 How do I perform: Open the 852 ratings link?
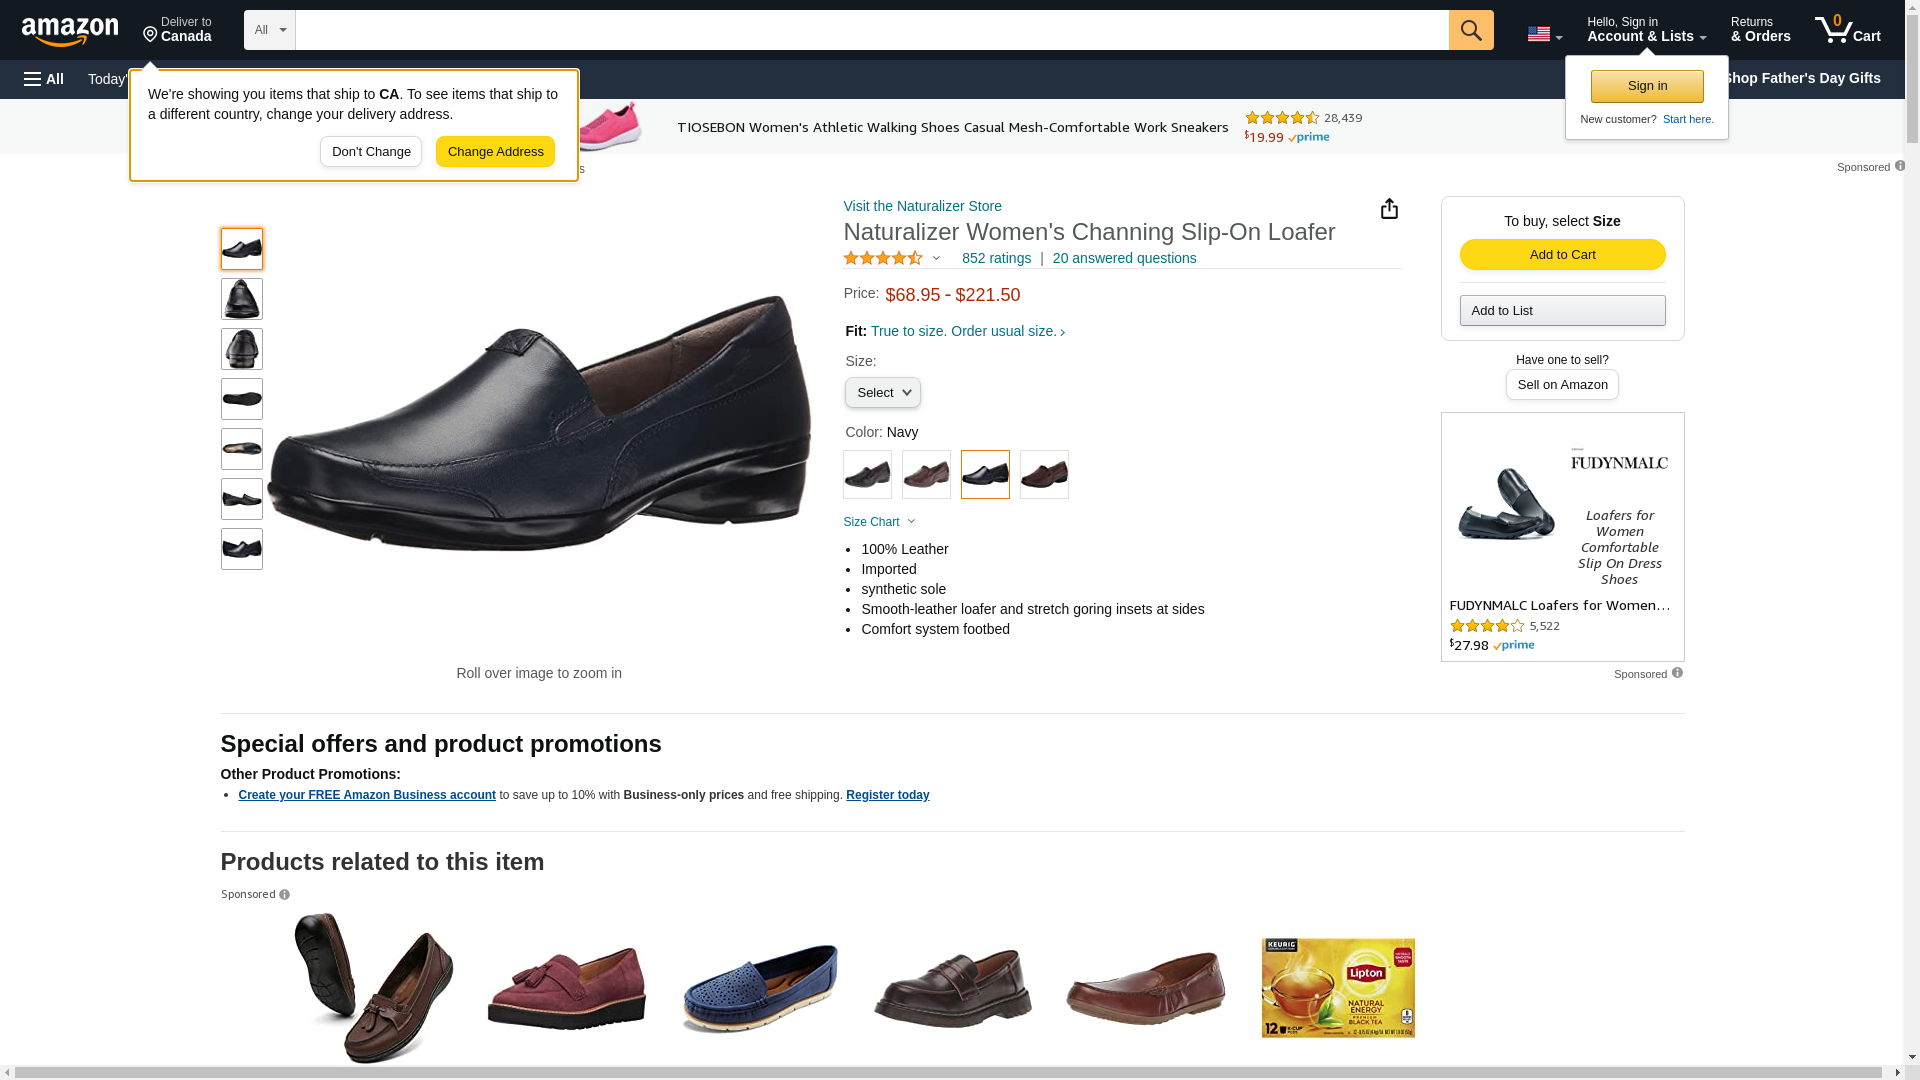click(996, 258)
